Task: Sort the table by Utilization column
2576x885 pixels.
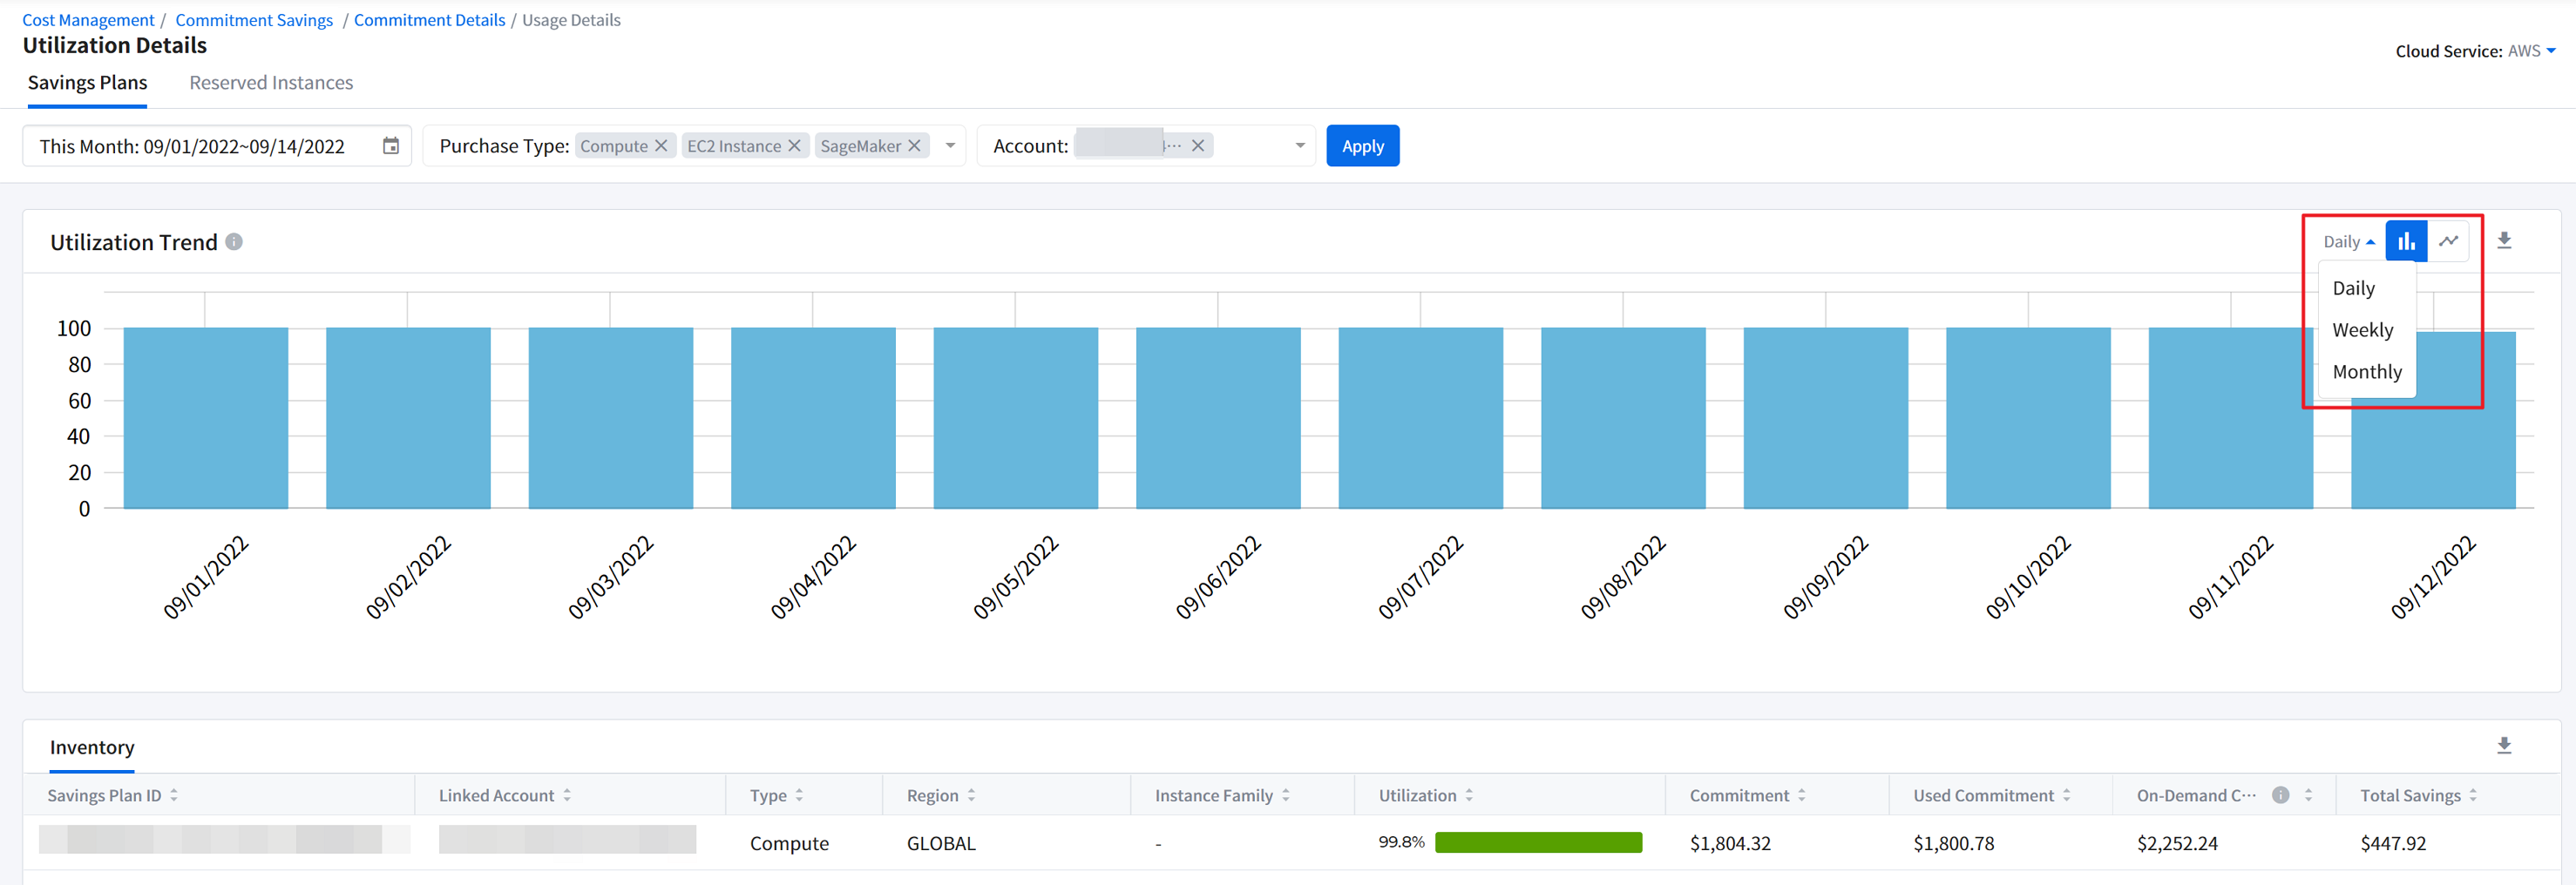Action: [1468, 795]
